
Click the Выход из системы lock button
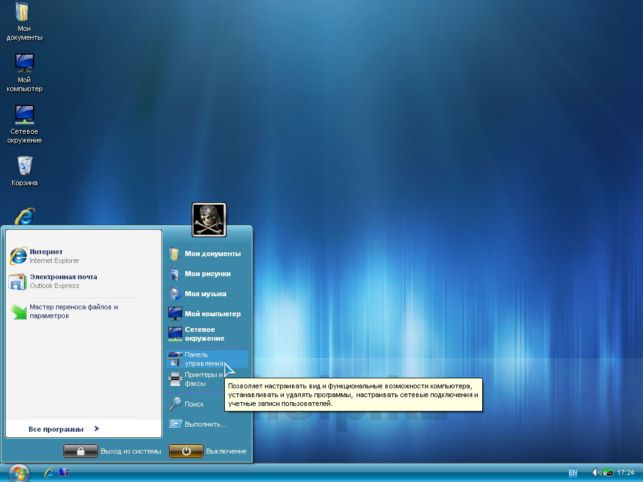pyautogui.click(x=80, y=451)
